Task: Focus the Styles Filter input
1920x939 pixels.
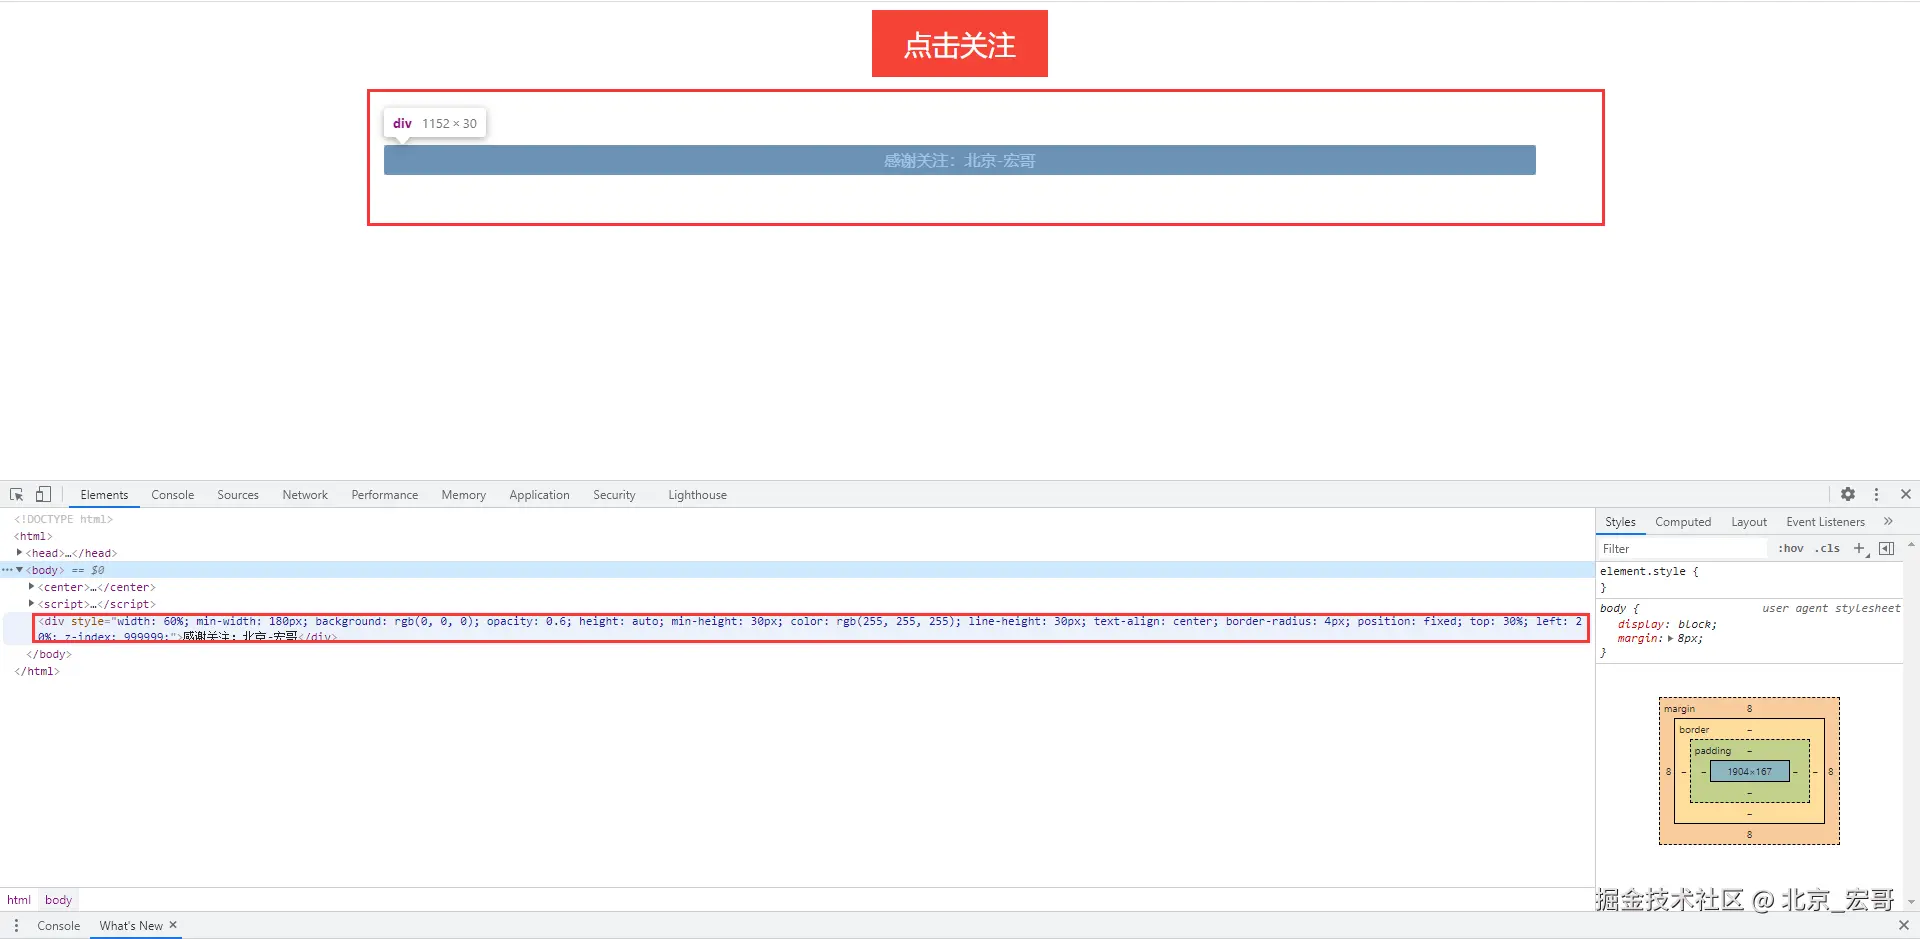Action: tap(1682, 549)
